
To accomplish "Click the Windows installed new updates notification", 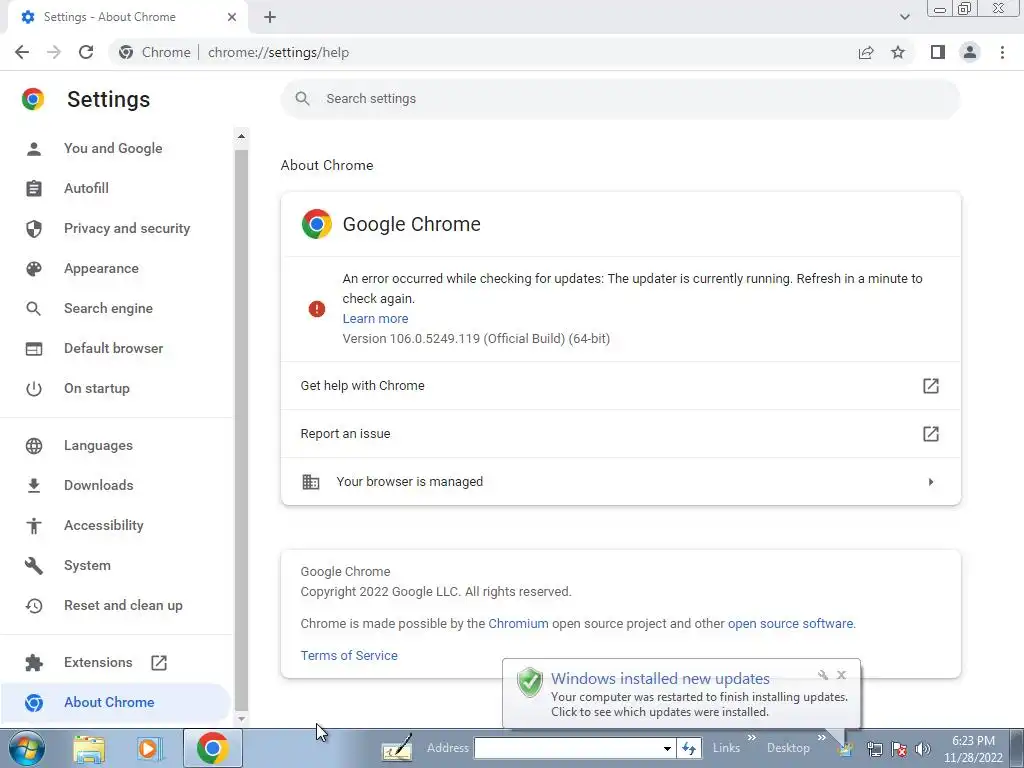I will 681,694.
